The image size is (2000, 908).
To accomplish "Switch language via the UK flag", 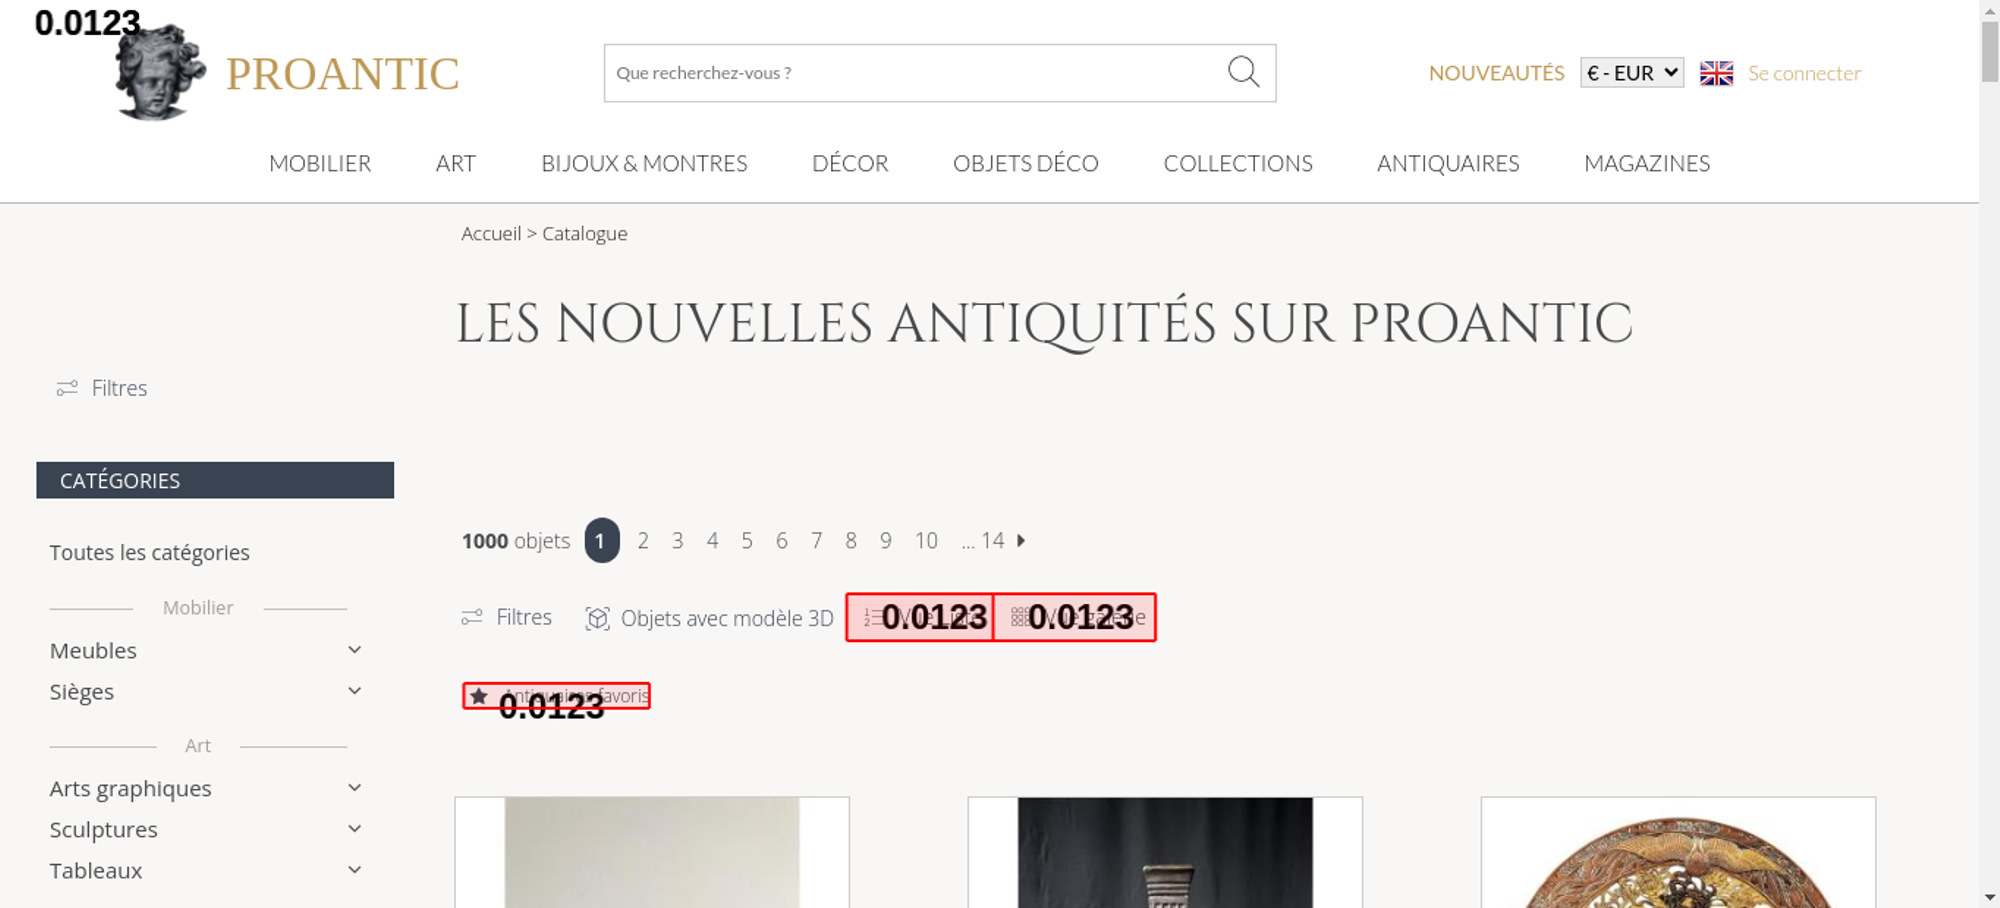I will 1716,73.
